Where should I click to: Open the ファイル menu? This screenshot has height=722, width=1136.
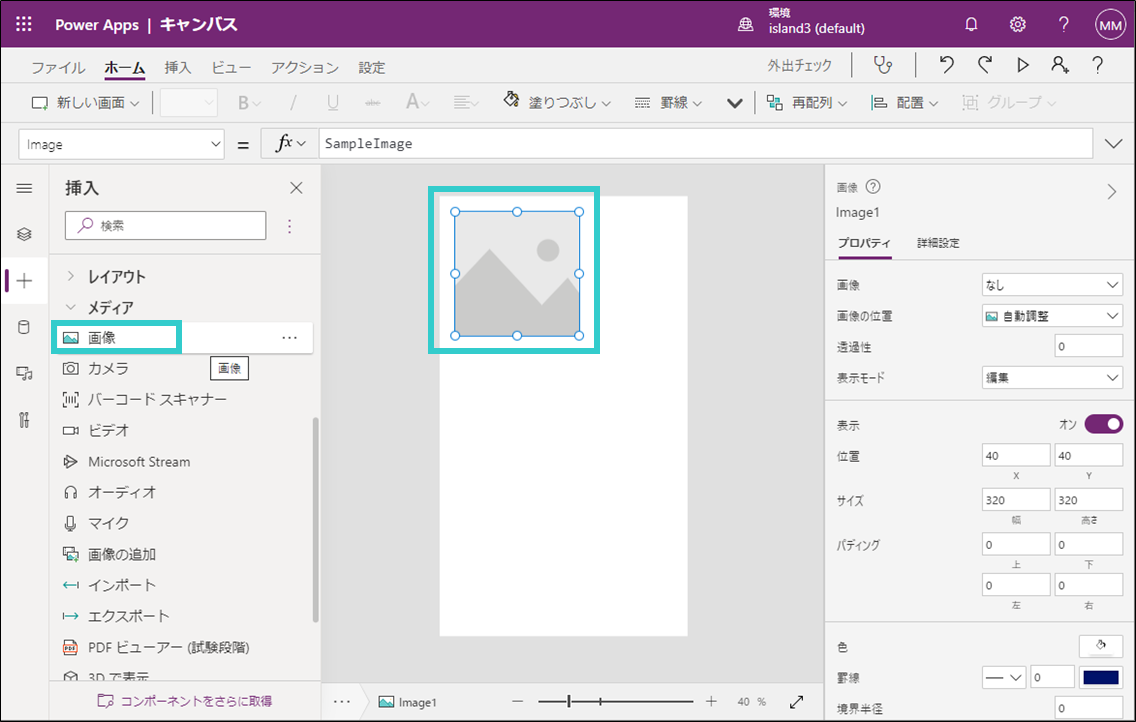[x=58, y=67]
